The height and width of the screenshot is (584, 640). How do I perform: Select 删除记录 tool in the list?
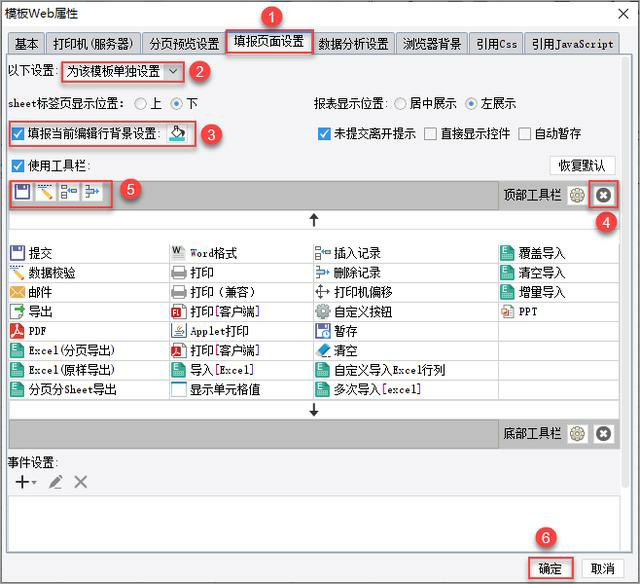point(347,273)
